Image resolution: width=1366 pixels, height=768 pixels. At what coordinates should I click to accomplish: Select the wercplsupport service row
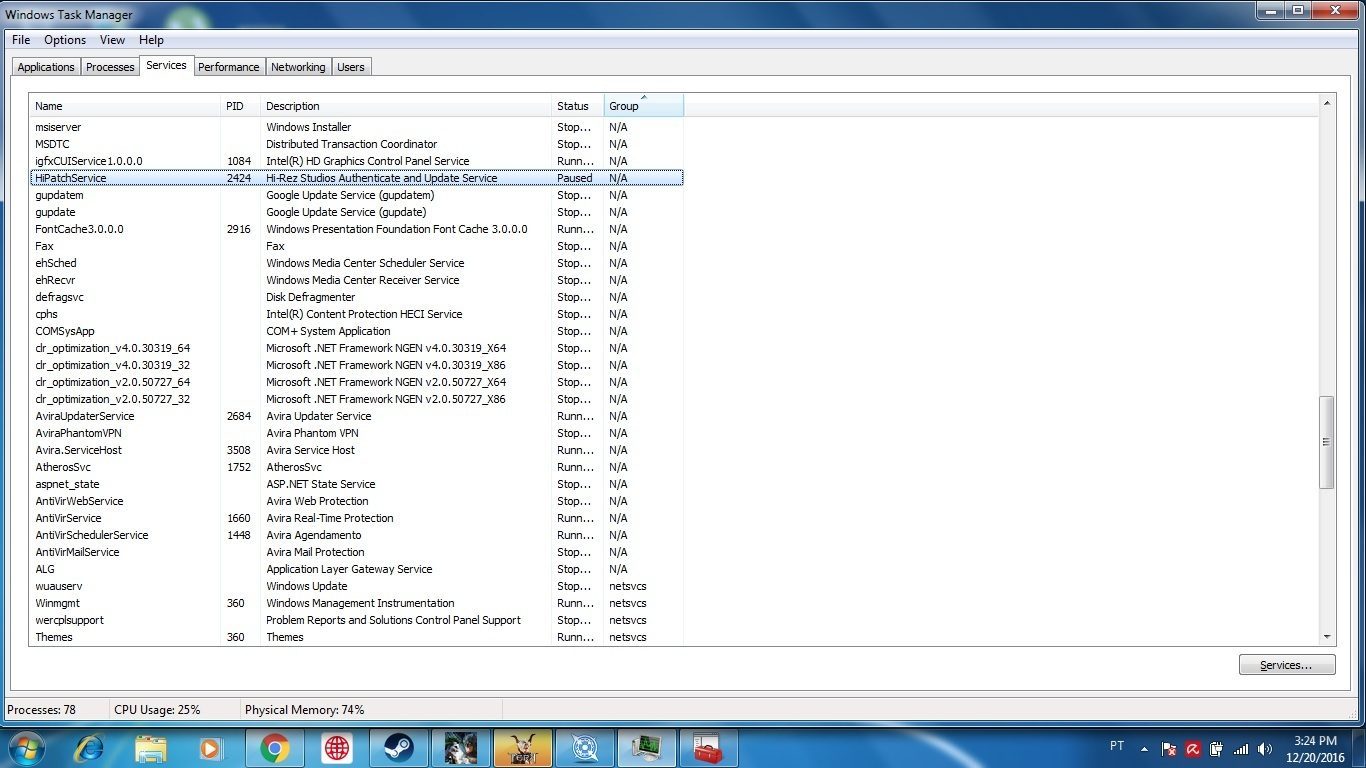[357, 620]
